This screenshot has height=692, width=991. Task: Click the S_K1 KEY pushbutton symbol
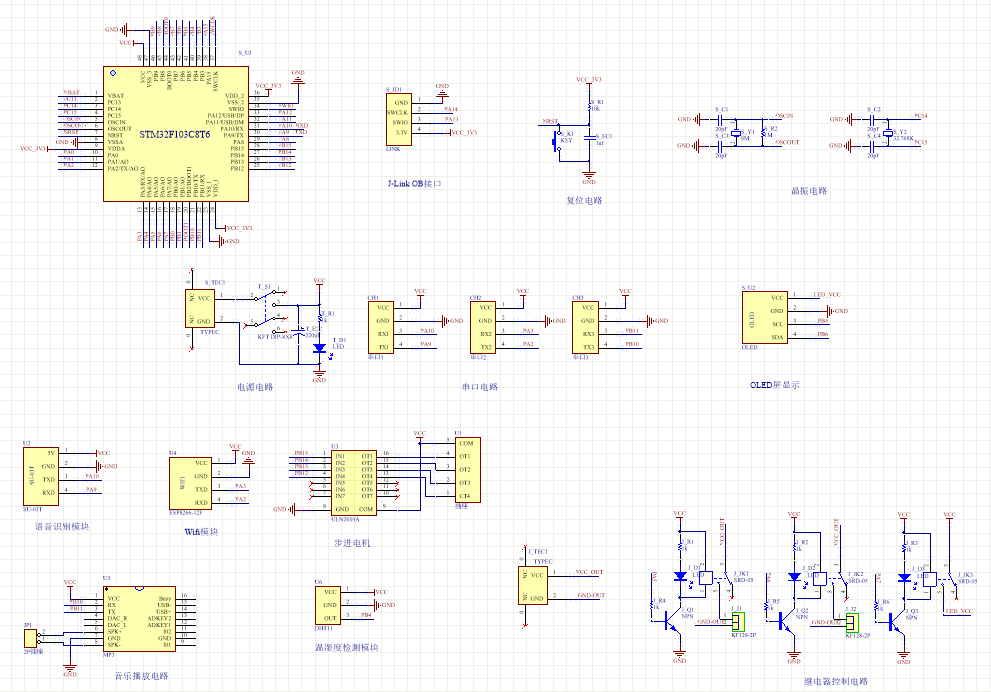pos(557,141)
